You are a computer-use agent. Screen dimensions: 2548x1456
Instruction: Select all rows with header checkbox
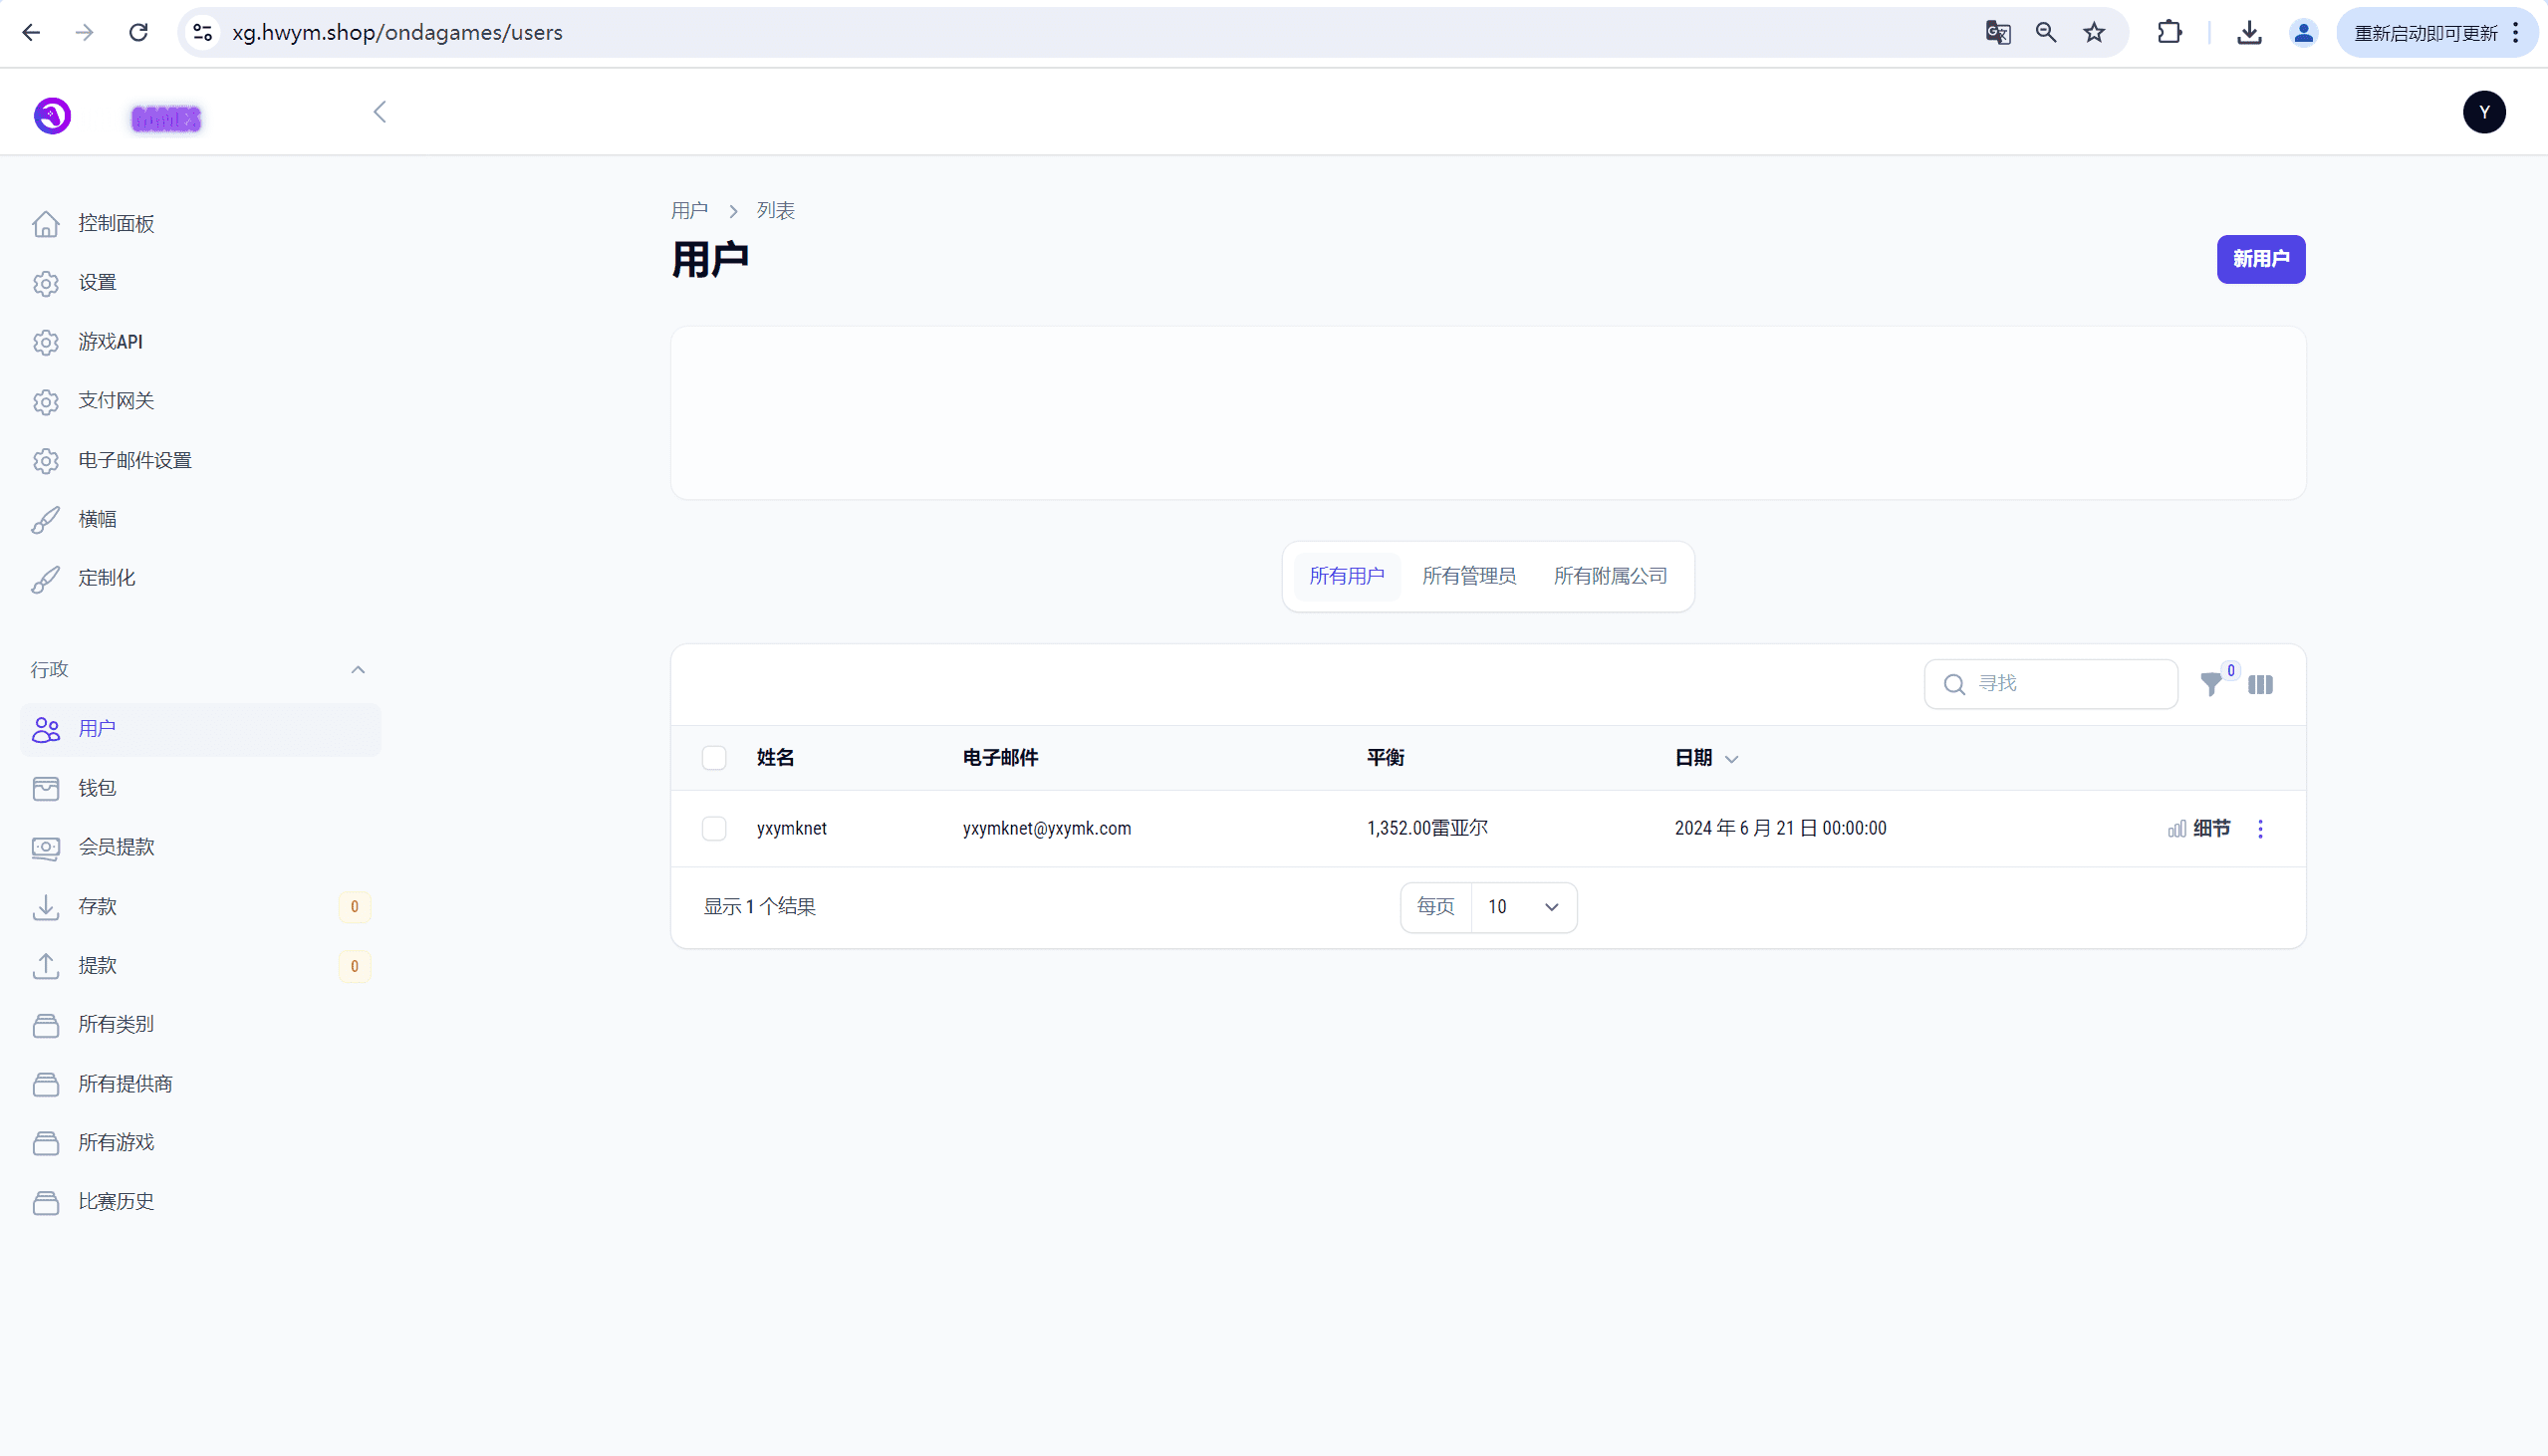point(714,758)
